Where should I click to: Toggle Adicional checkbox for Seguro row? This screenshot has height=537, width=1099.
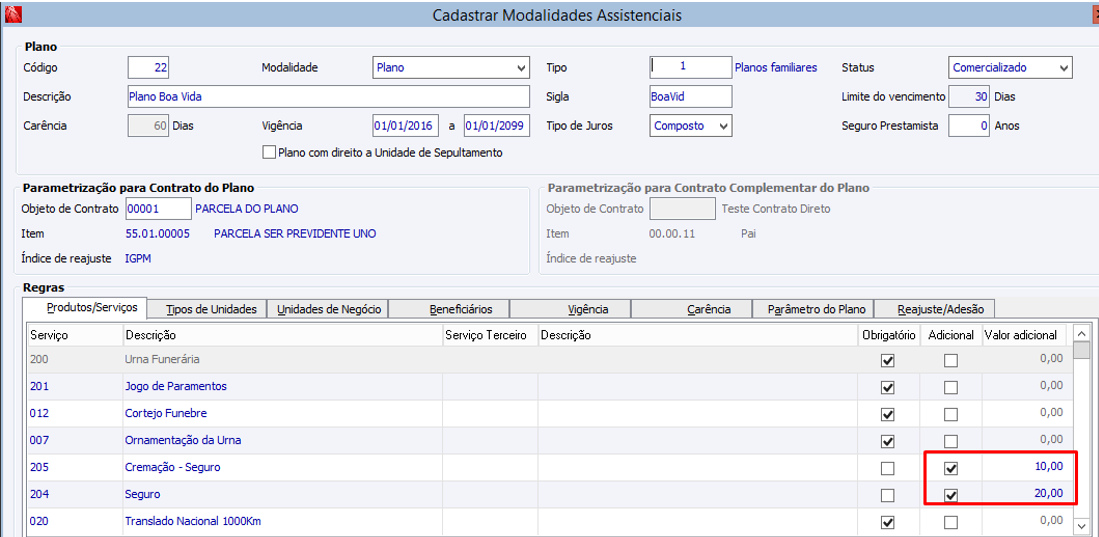(950, 495)
